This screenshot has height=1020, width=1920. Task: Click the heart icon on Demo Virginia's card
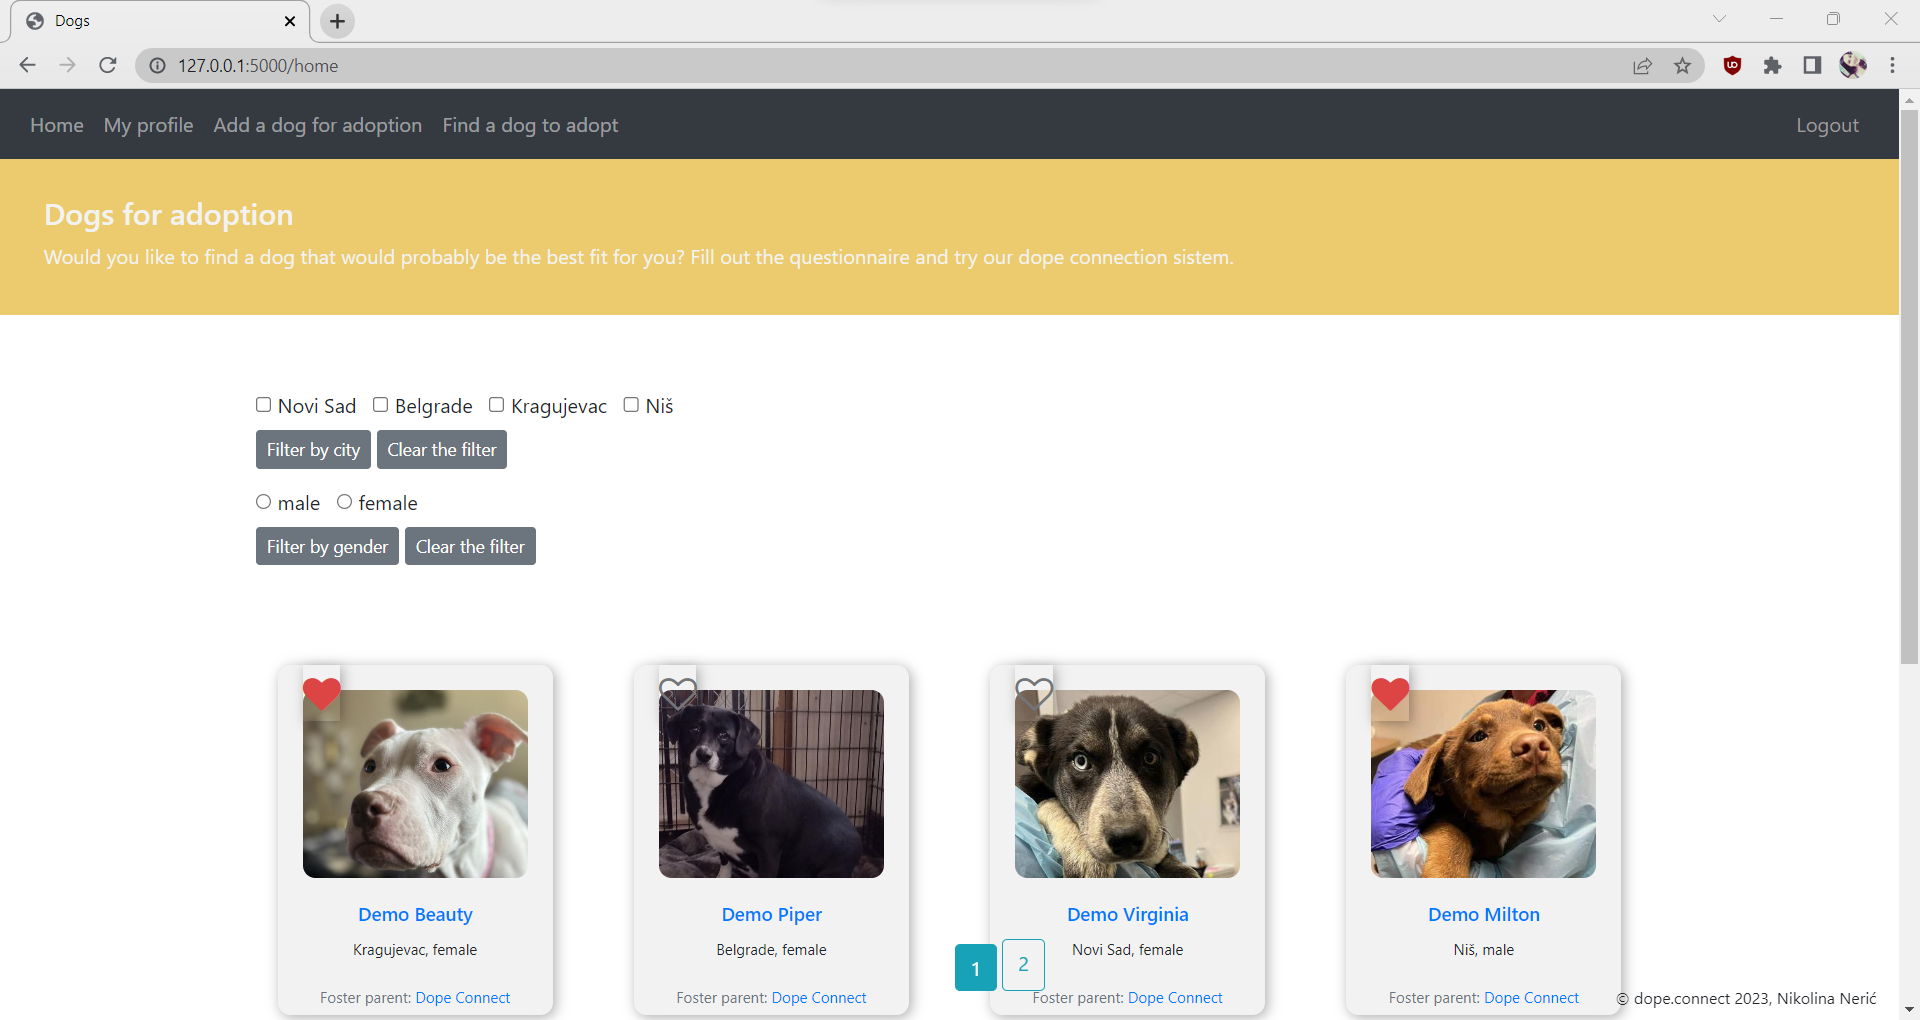tap(1035, 691)
